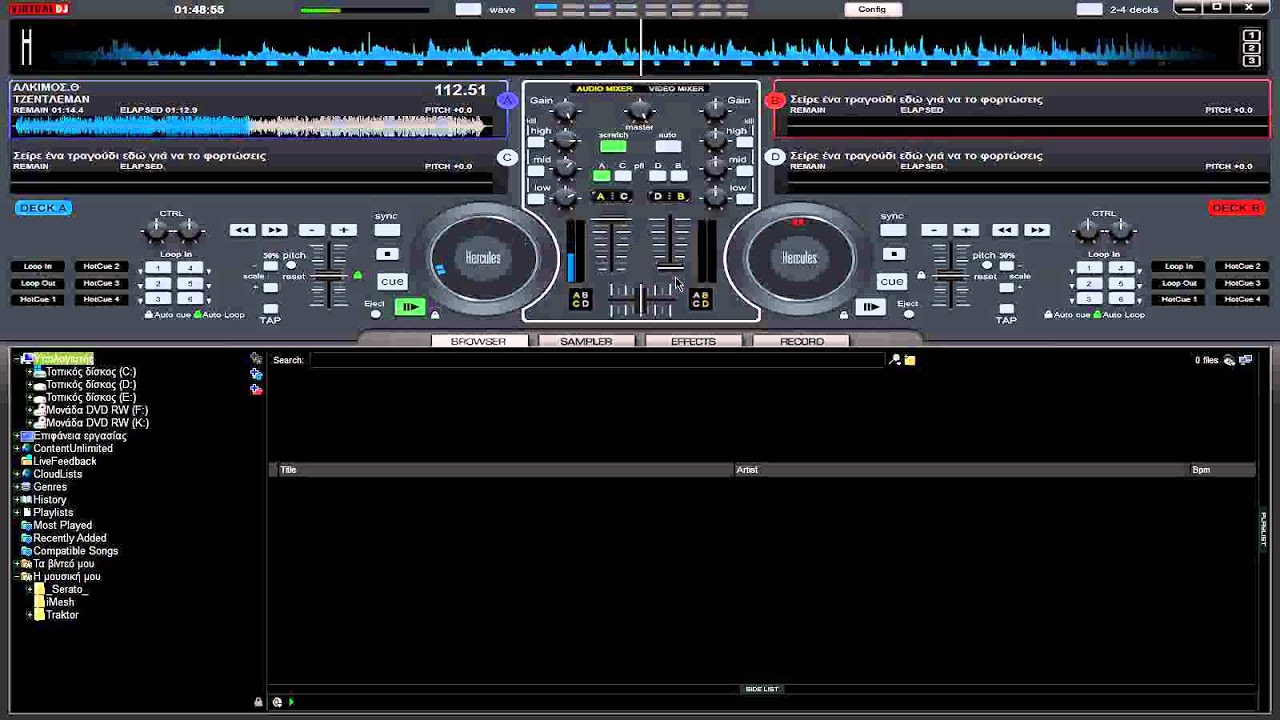Expand Επιφάνεια εργασίας node

point(18,436)
